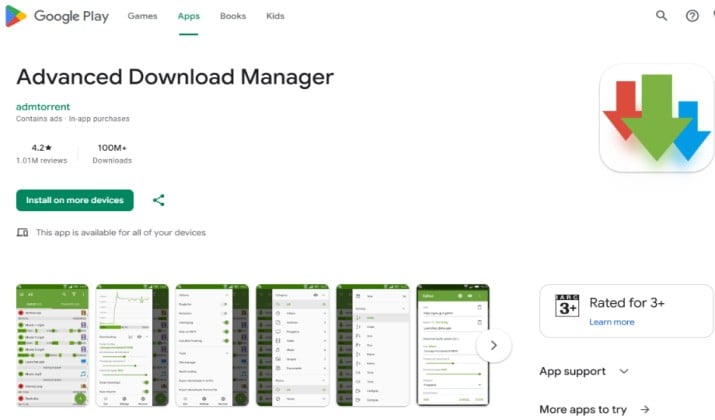Share the app via share icon
The height and width of the screenshot is (420, 715).
click(x=159, y=200)
